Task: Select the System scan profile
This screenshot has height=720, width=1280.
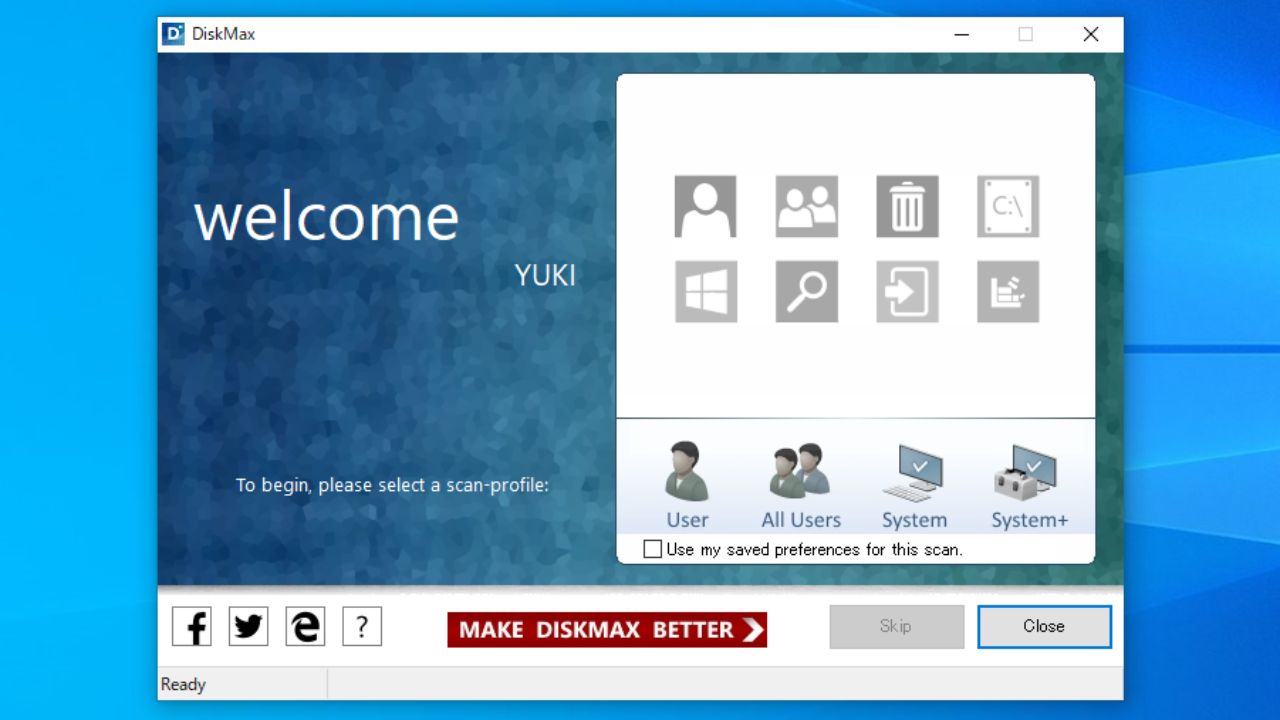Action: click(914, 486)
